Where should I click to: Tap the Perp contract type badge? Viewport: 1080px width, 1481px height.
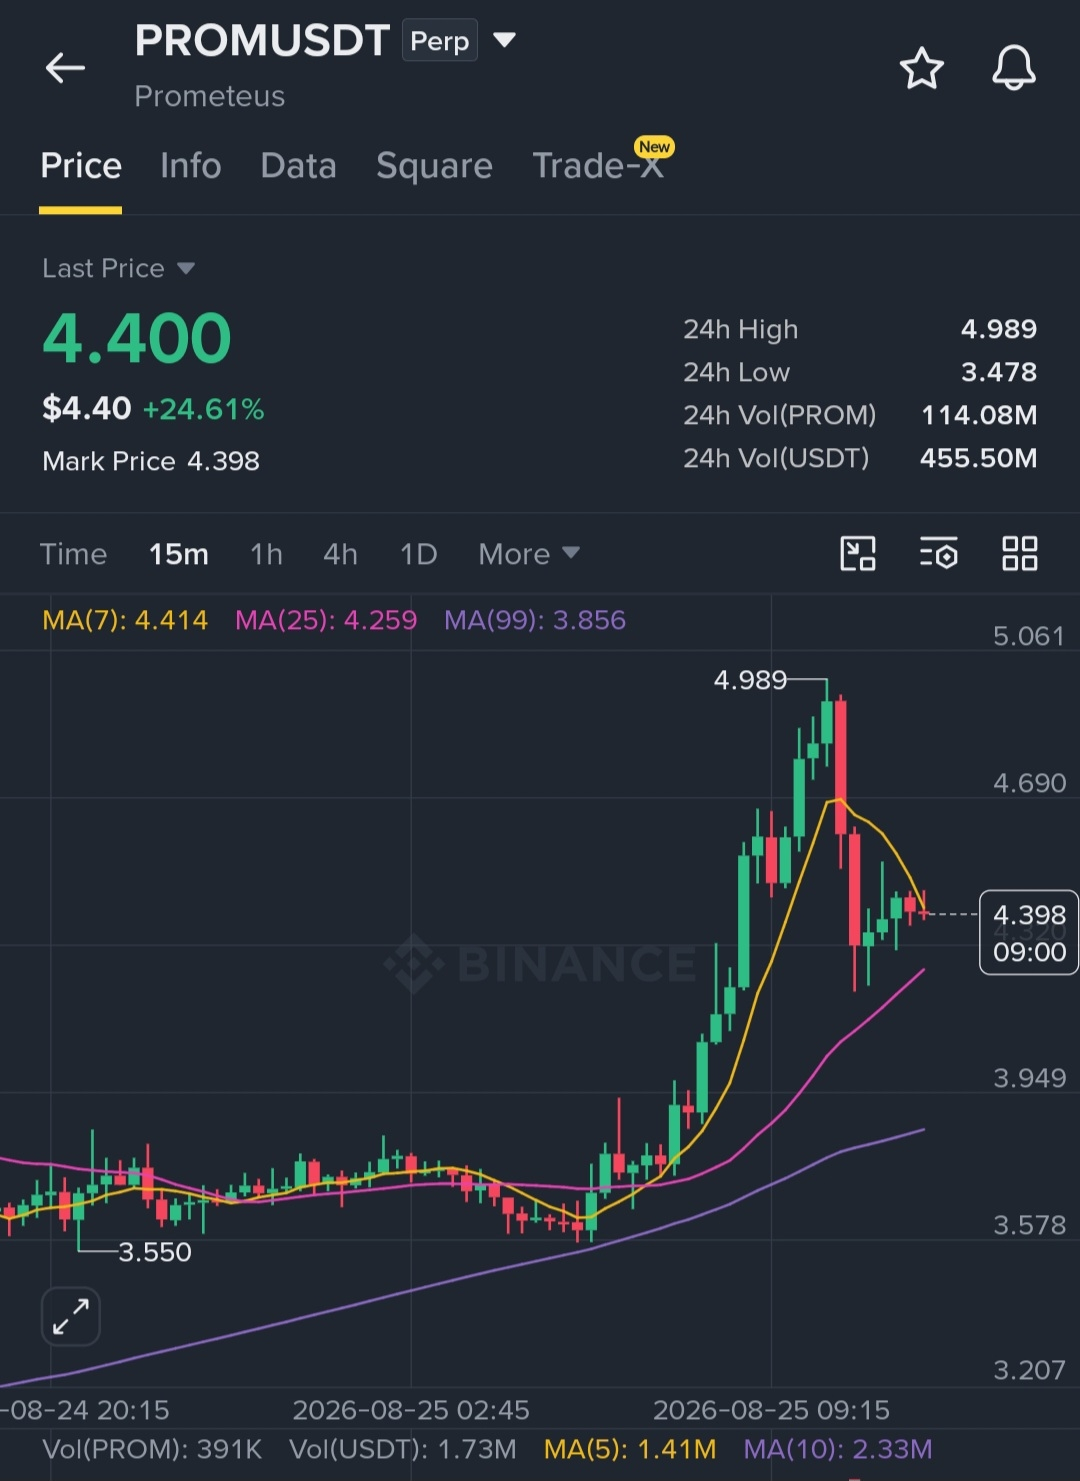(x=440, y=41)
